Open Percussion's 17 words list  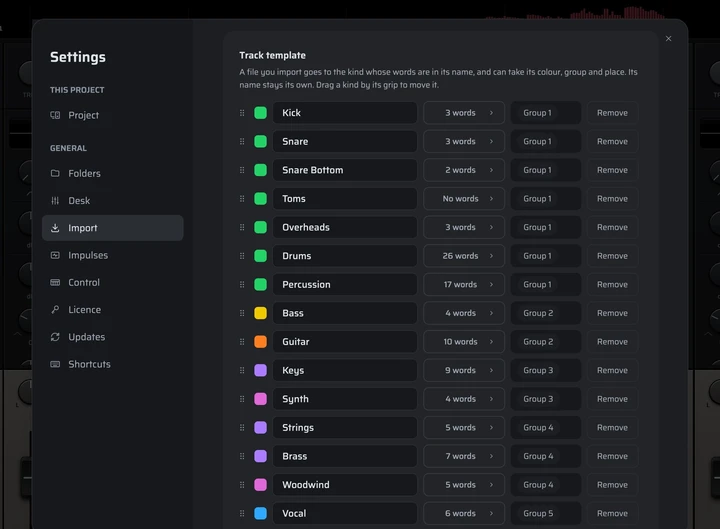pyautogui.click(x=464, y=285)
